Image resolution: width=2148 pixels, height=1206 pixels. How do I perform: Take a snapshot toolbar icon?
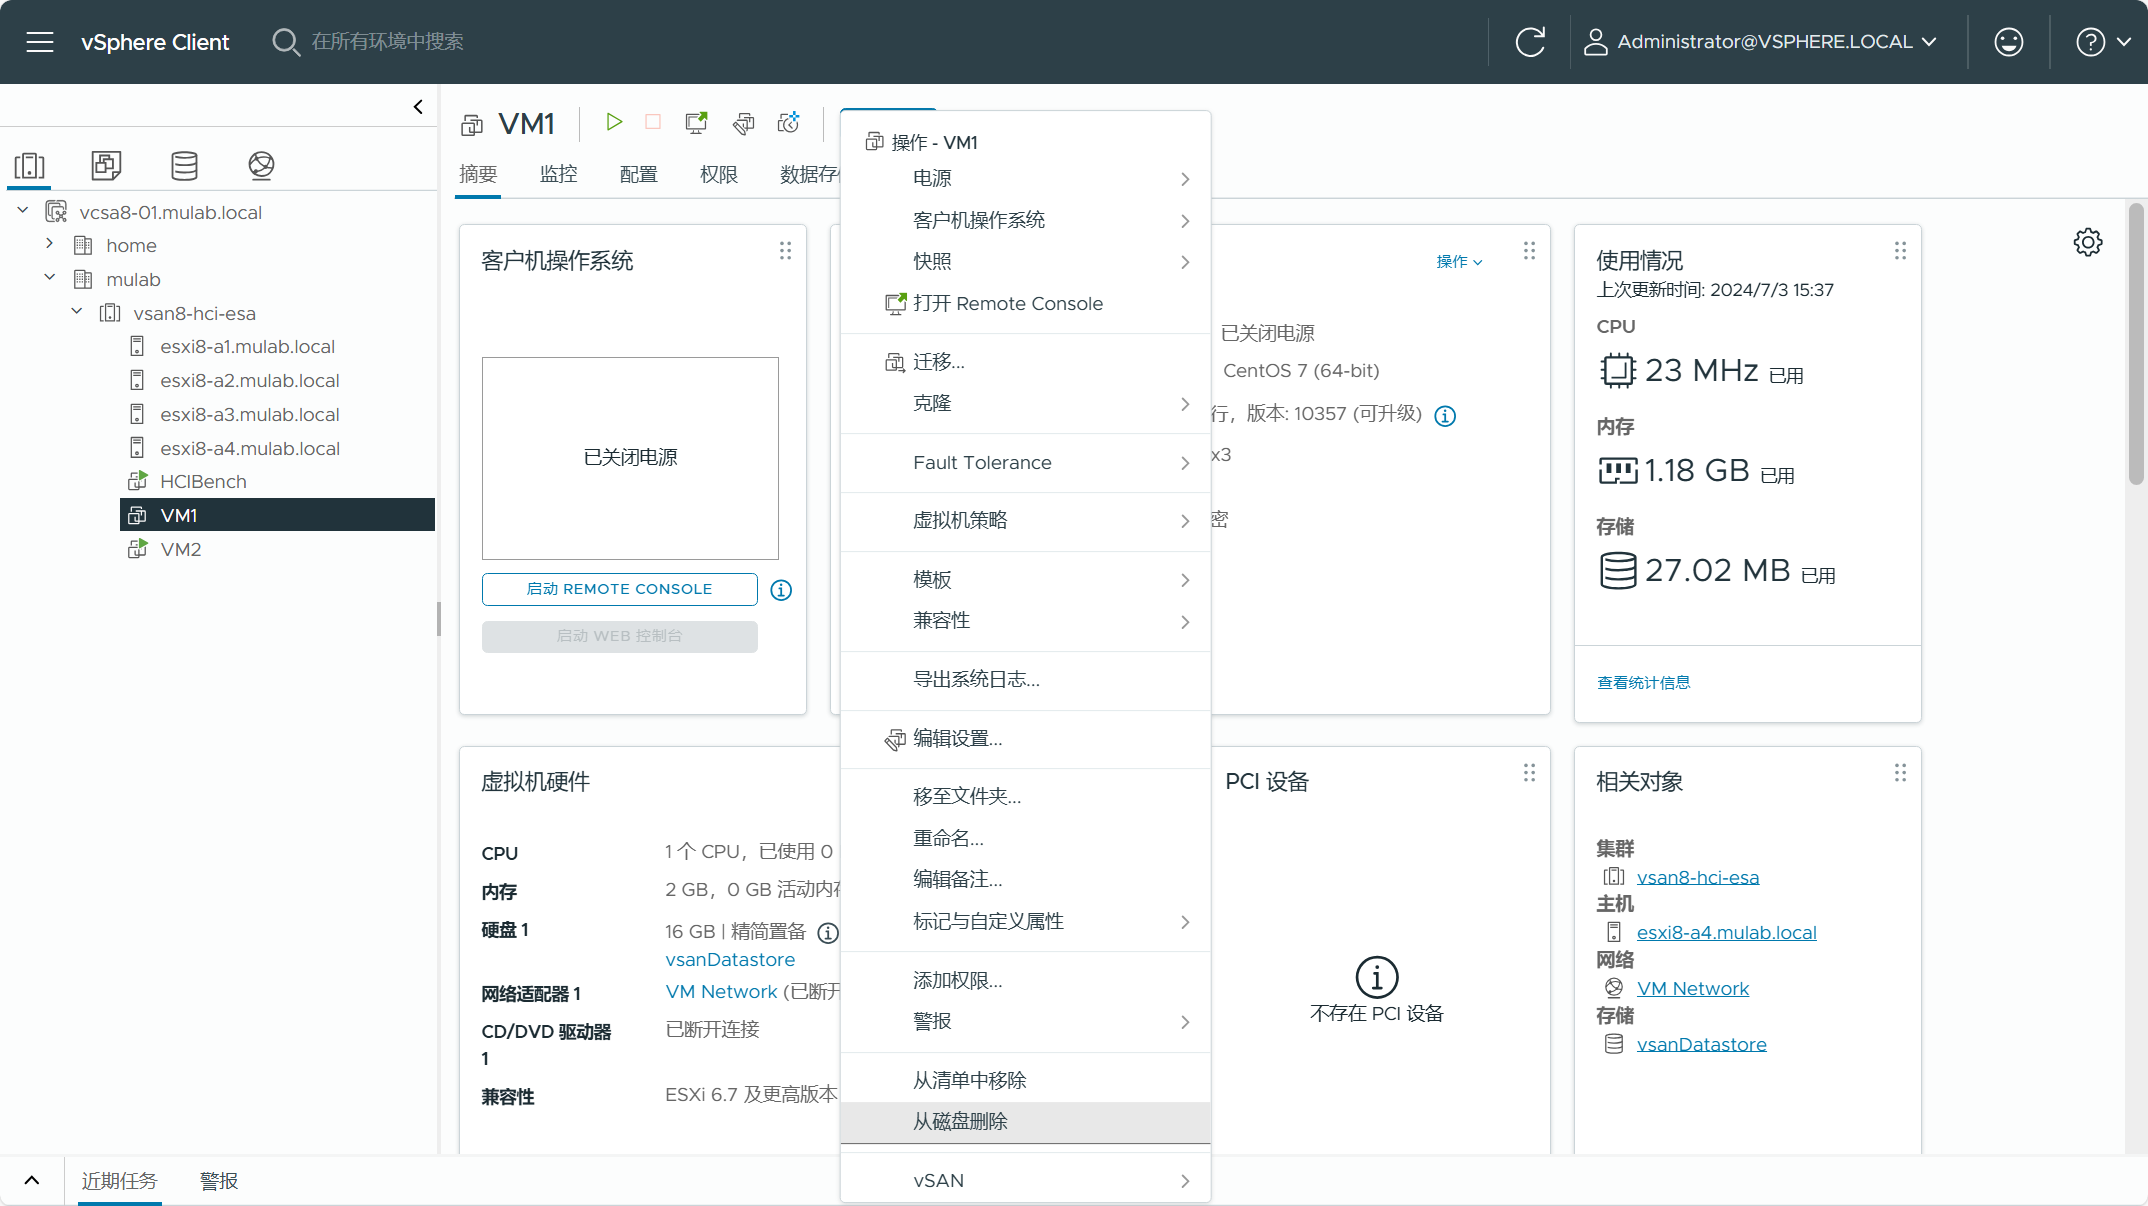(x=789, y=122)
